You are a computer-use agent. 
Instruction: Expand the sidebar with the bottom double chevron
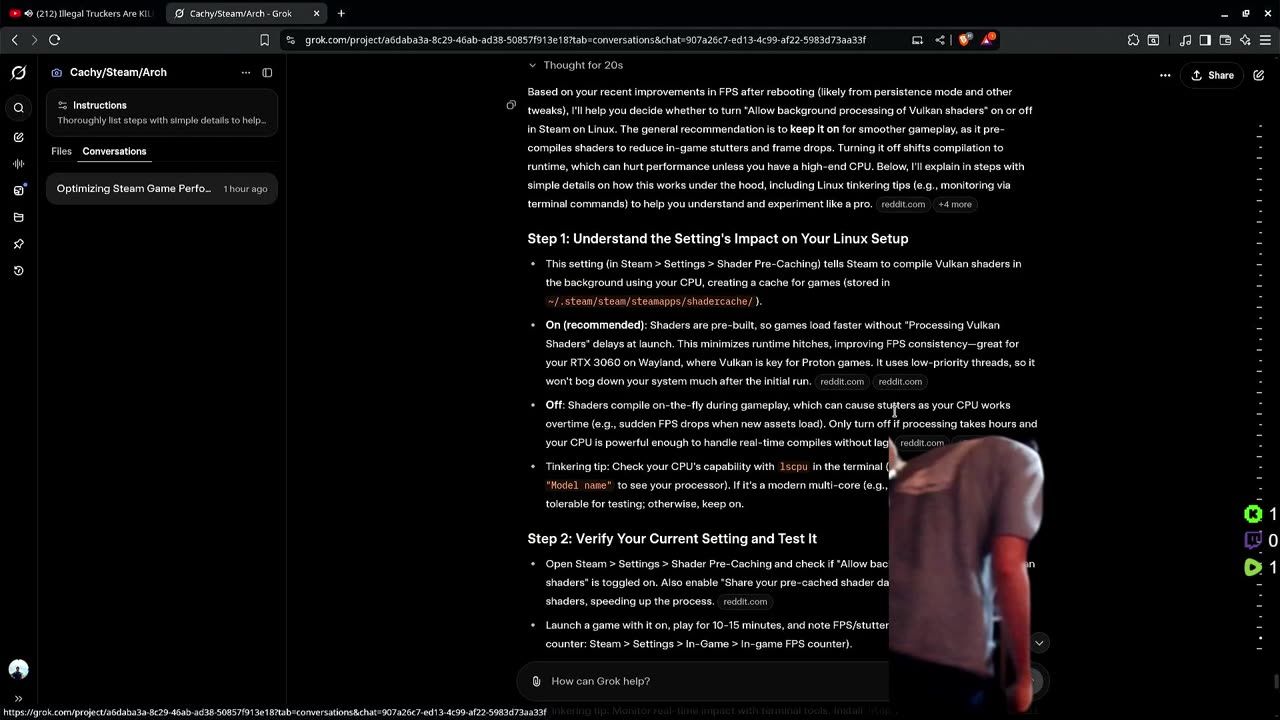coord(18,699)
